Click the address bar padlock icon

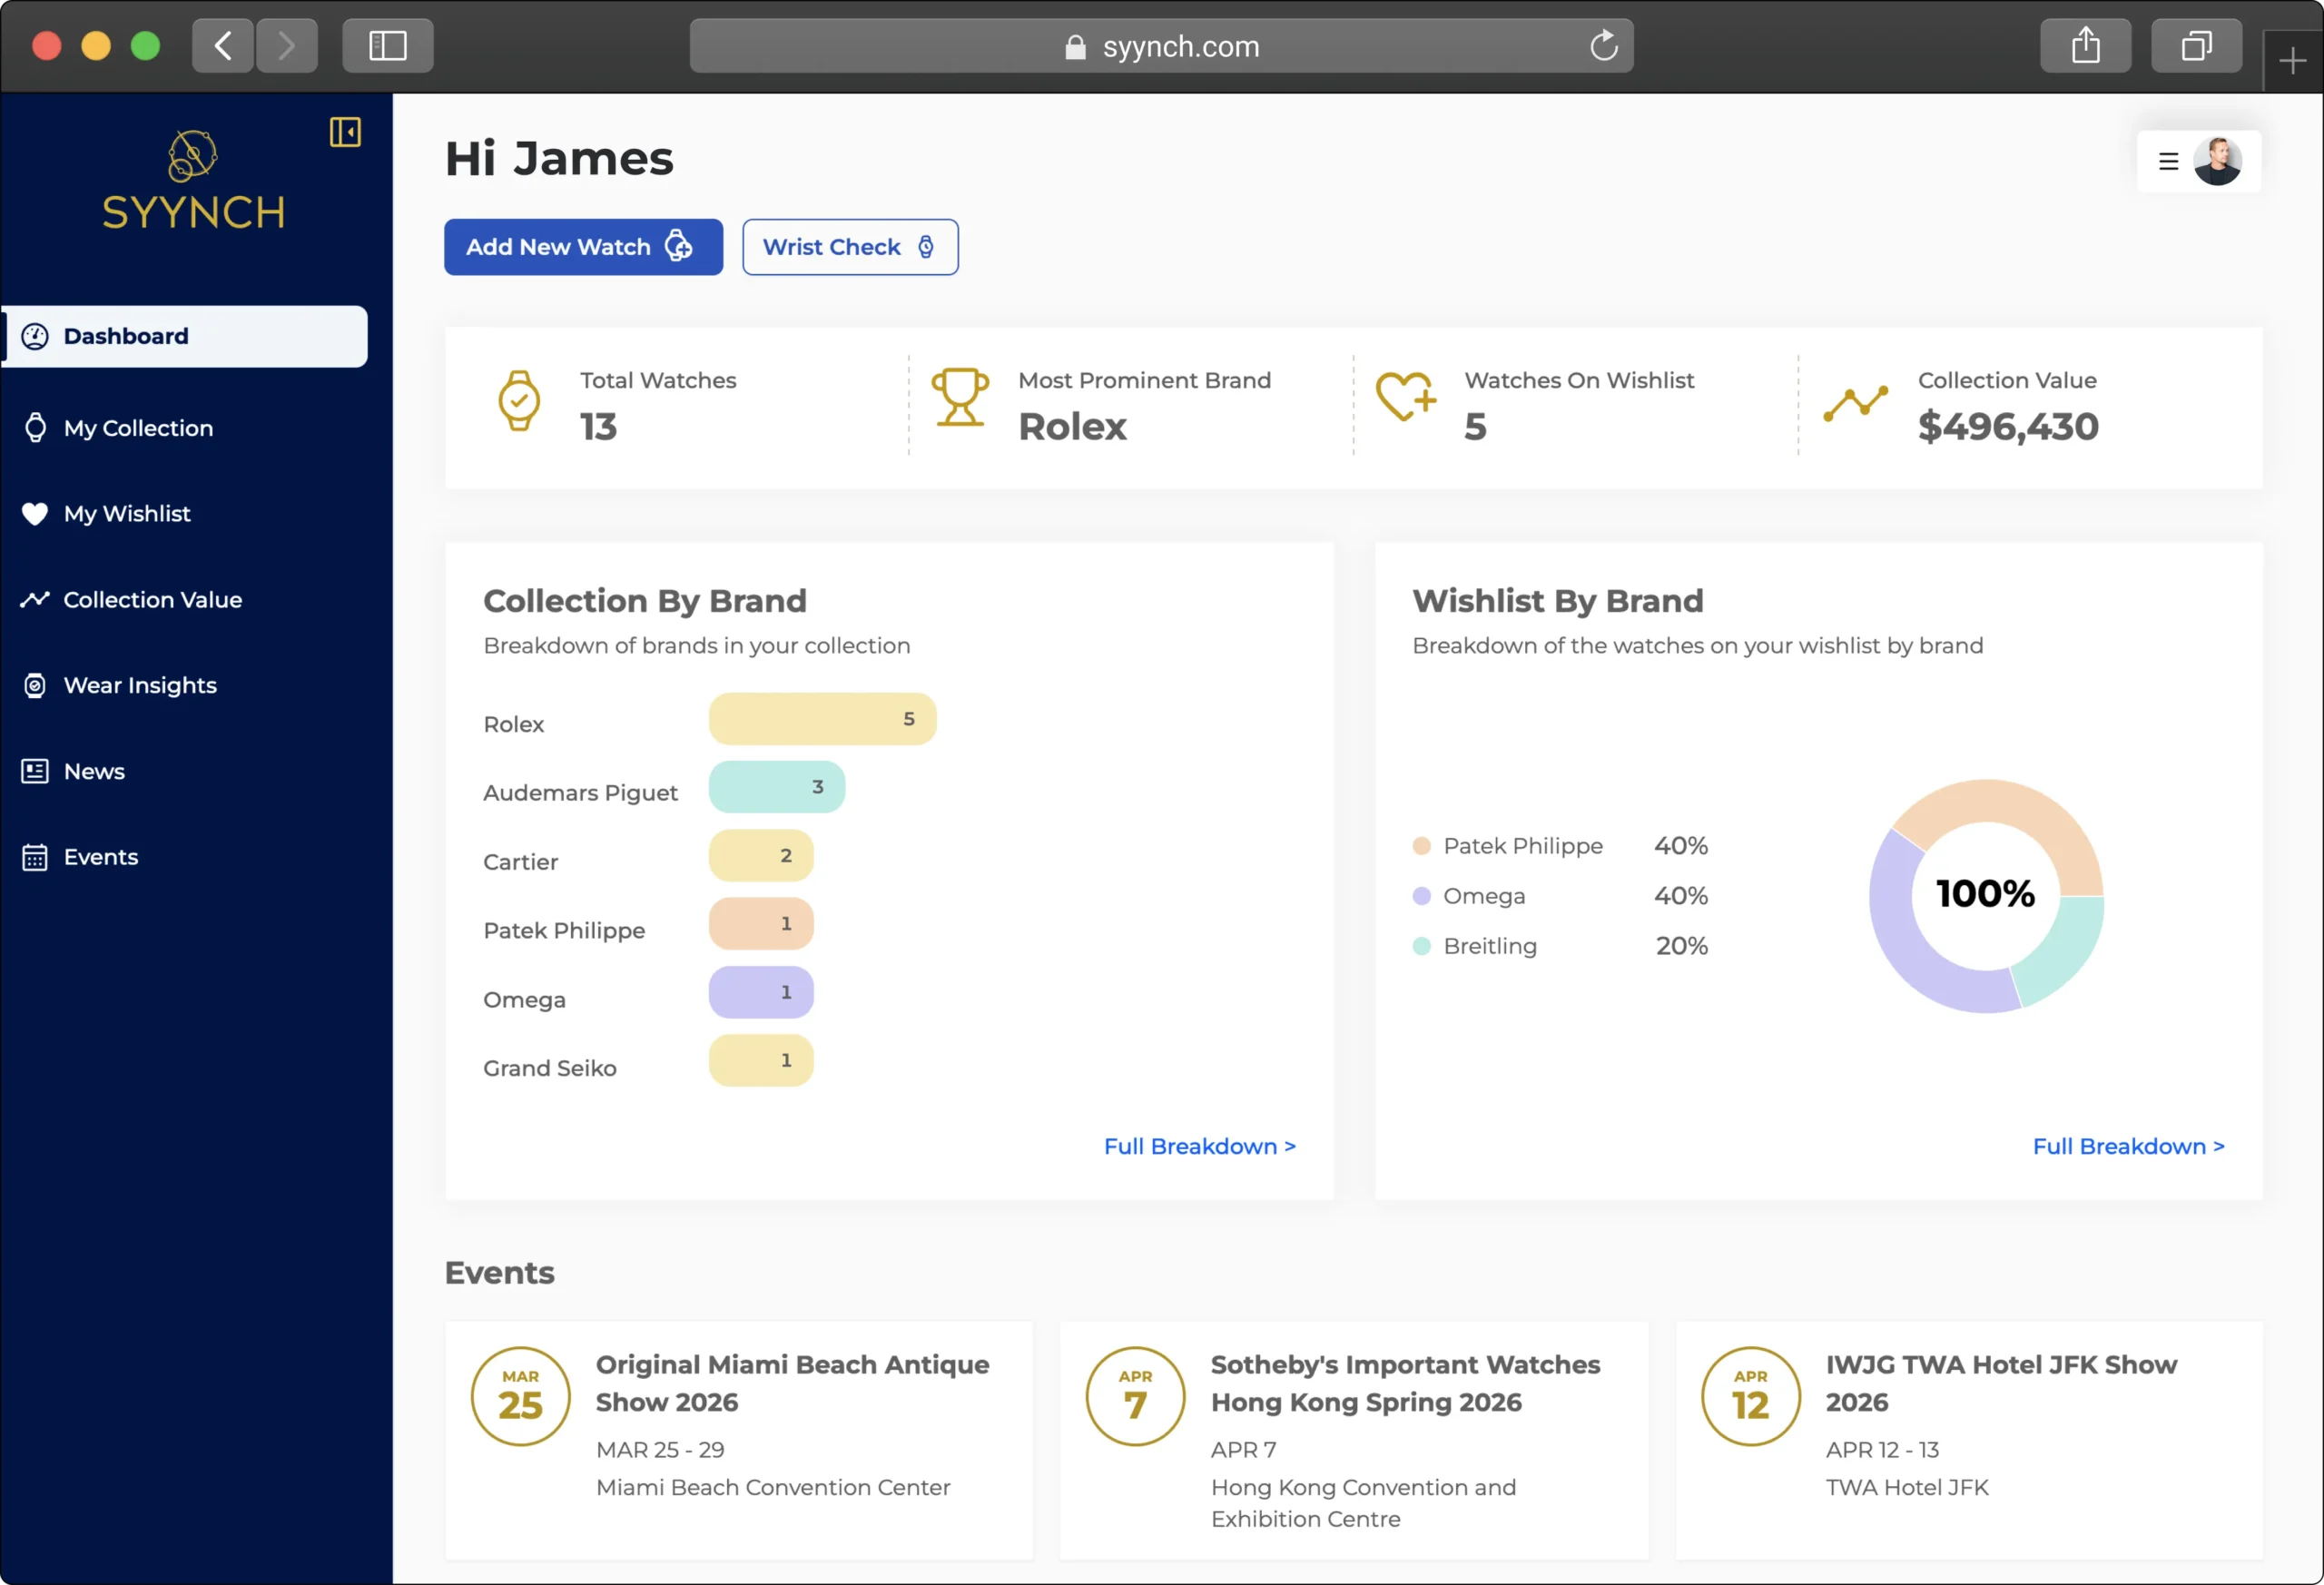pos(1075,47)
